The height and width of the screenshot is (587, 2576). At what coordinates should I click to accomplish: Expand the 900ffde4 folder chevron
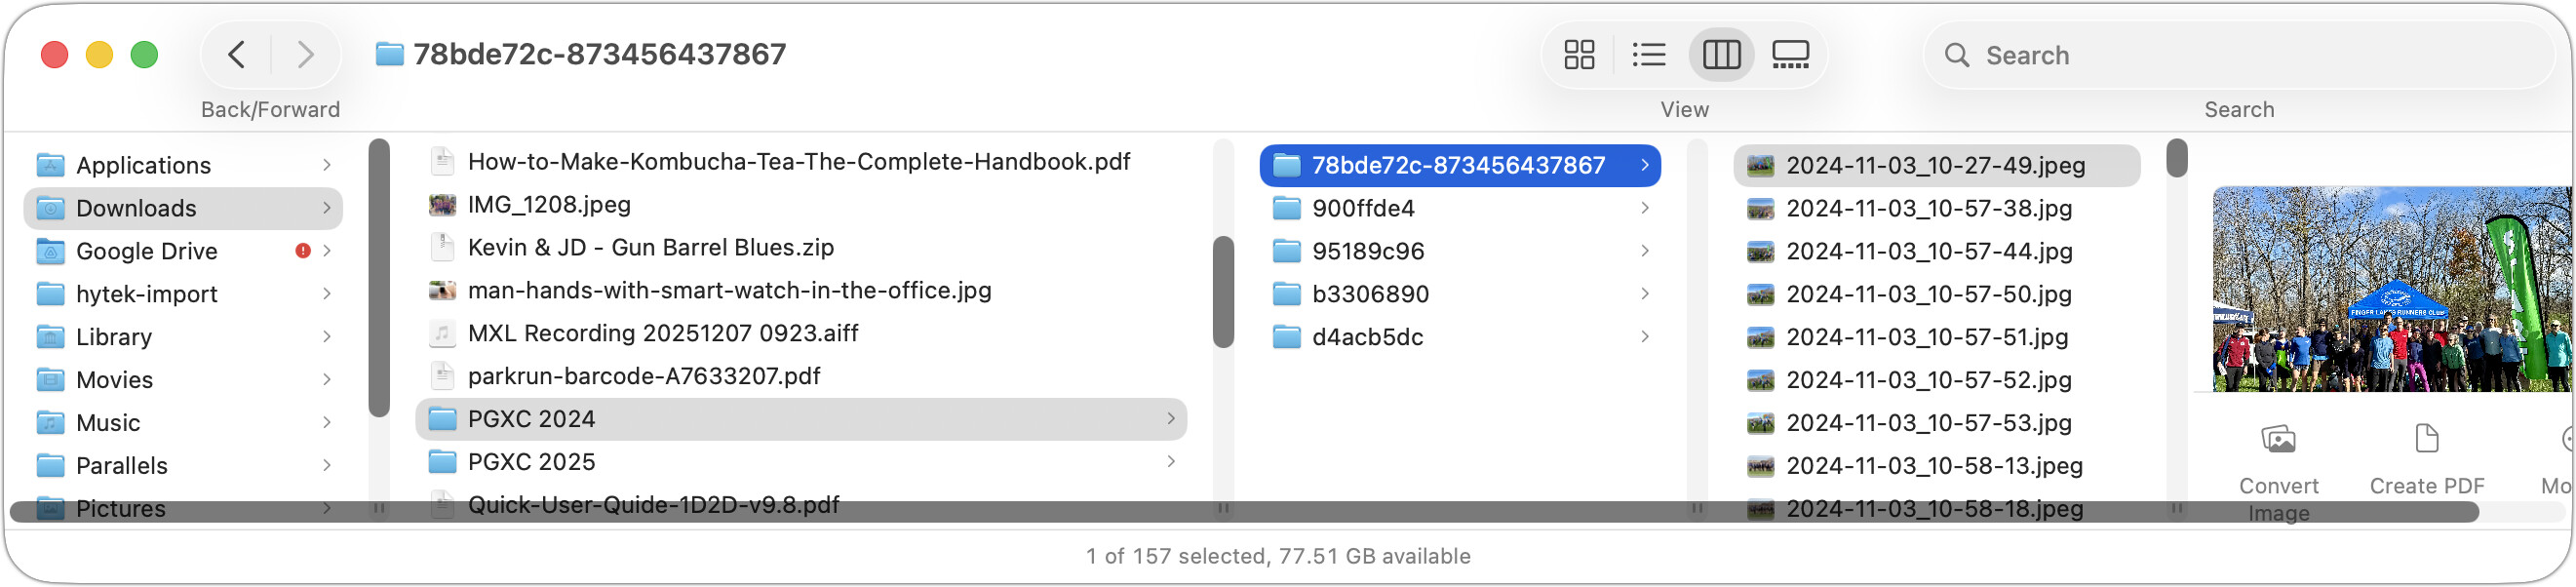(1645, 208)
